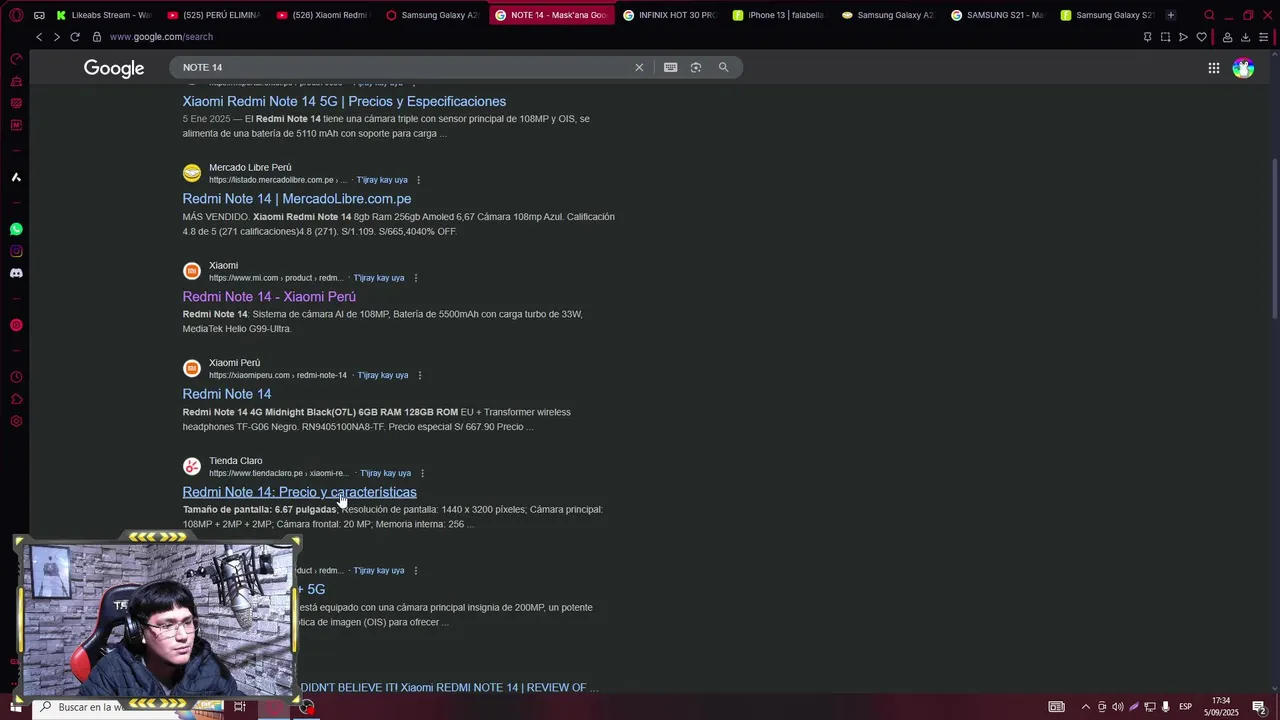Click the ESP language indicator

tap(1185, 707)
